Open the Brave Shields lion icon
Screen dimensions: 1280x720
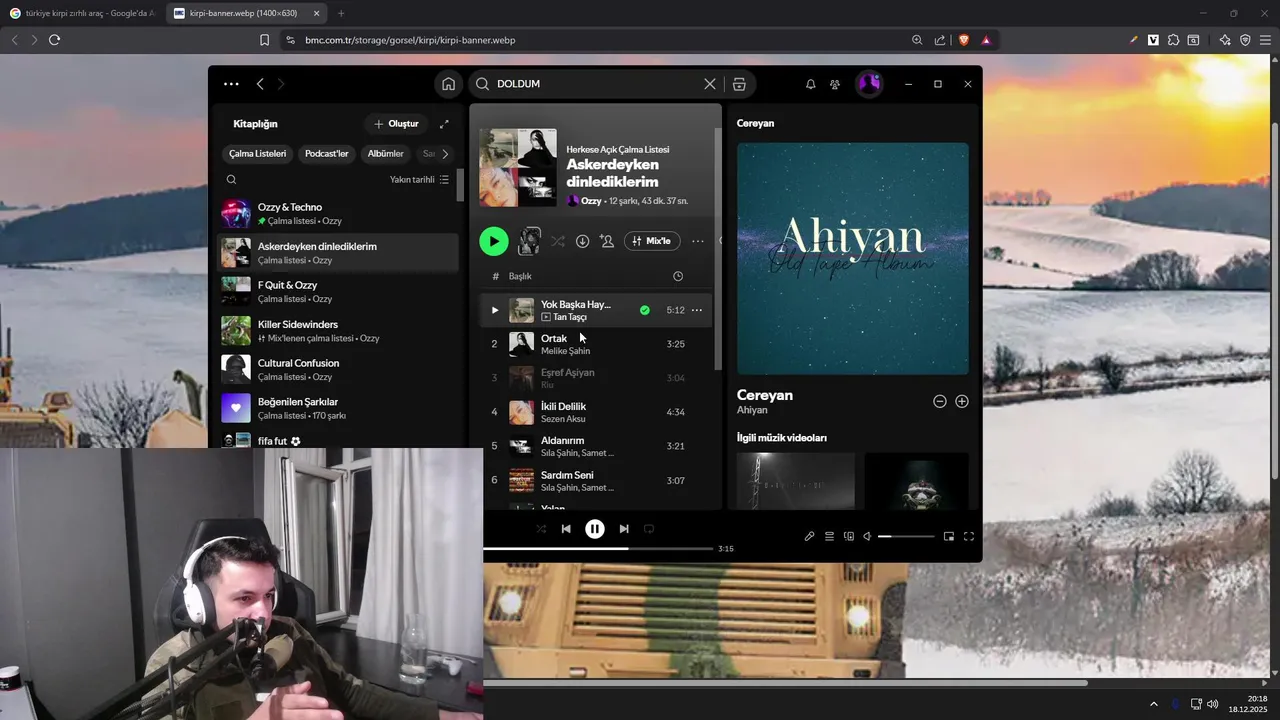(x=964, y=40)
